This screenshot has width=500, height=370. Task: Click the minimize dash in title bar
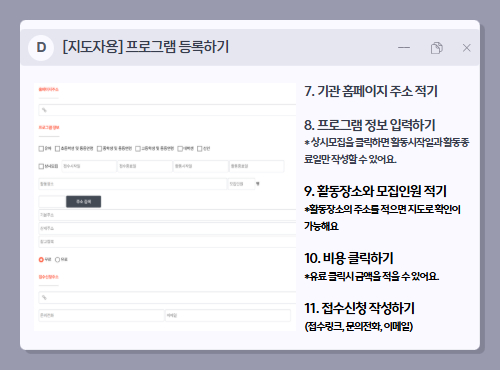click(404, 48)
